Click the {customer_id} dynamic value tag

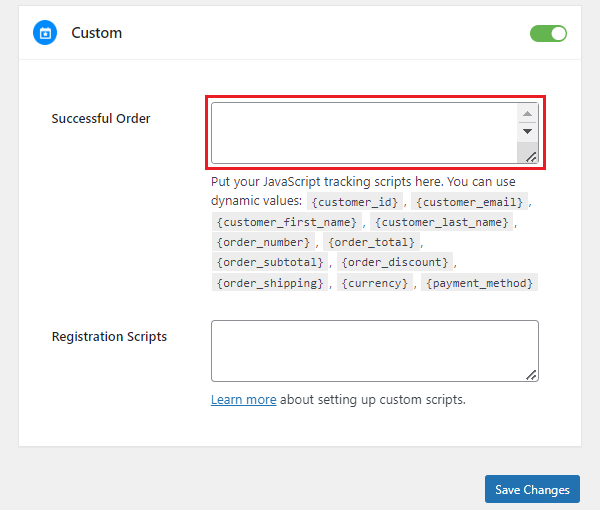357,202
